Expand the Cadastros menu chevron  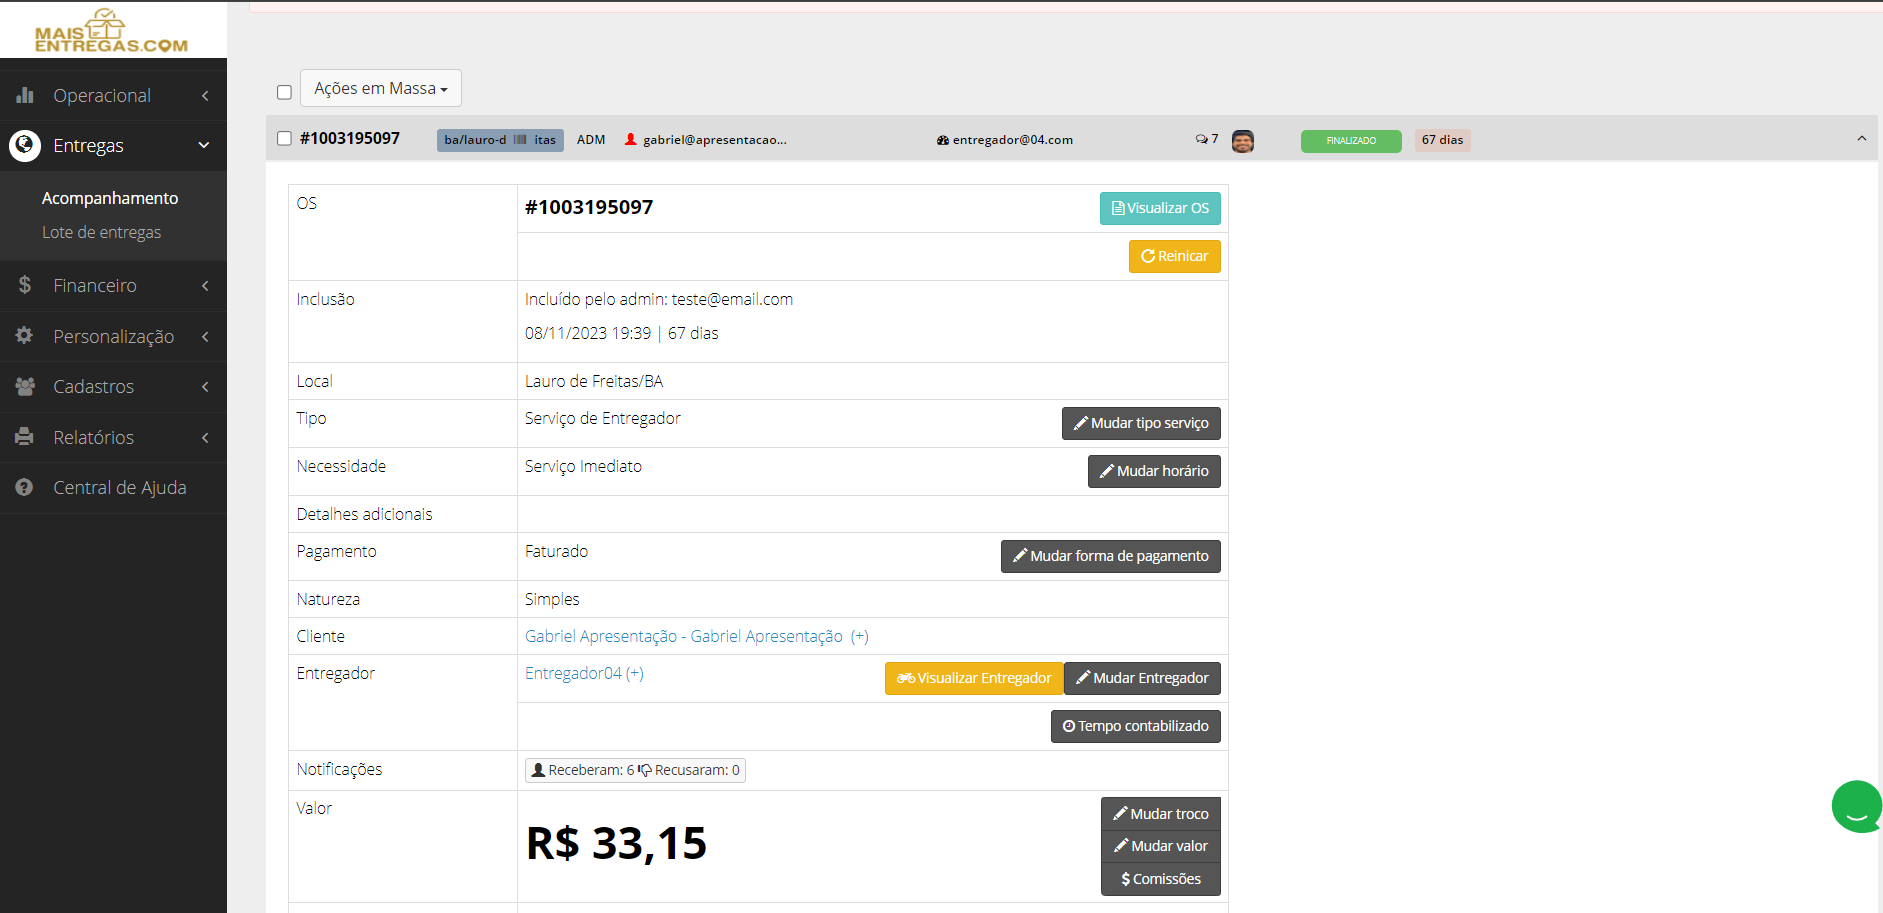click(205, 387)
